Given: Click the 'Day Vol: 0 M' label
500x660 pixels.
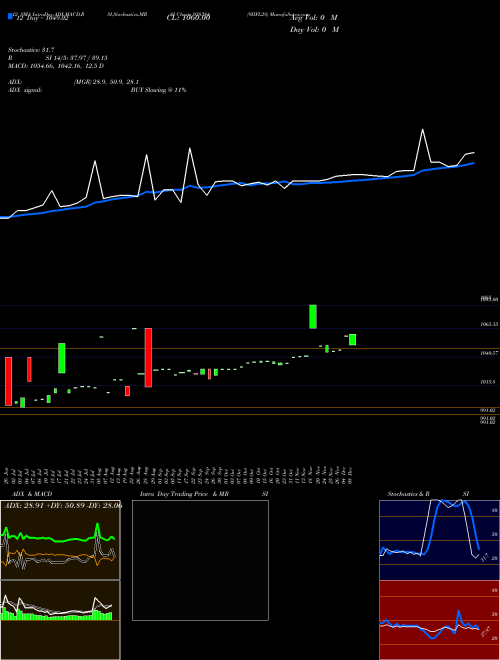Looking at the screenshot, I should click(314, 30).
